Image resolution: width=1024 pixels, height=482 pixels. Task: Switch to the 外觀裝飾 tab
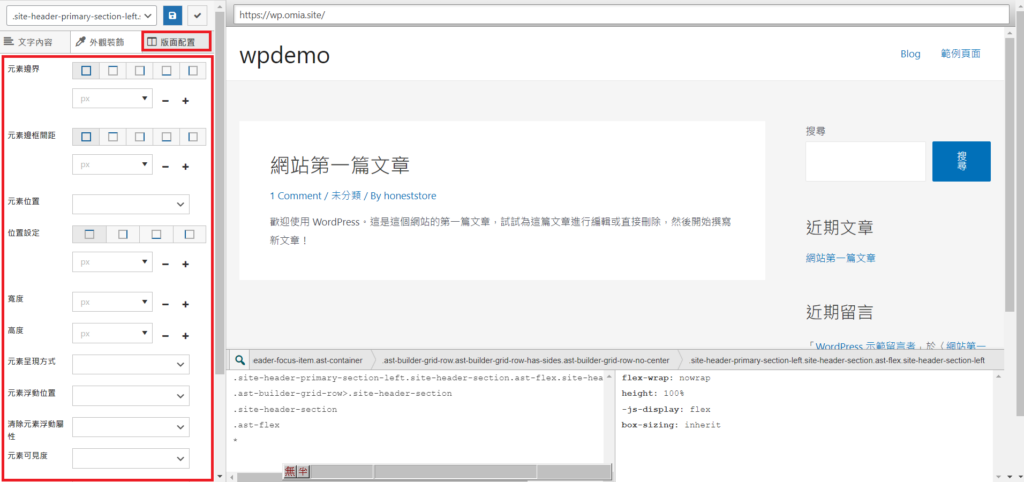[101, 42]
